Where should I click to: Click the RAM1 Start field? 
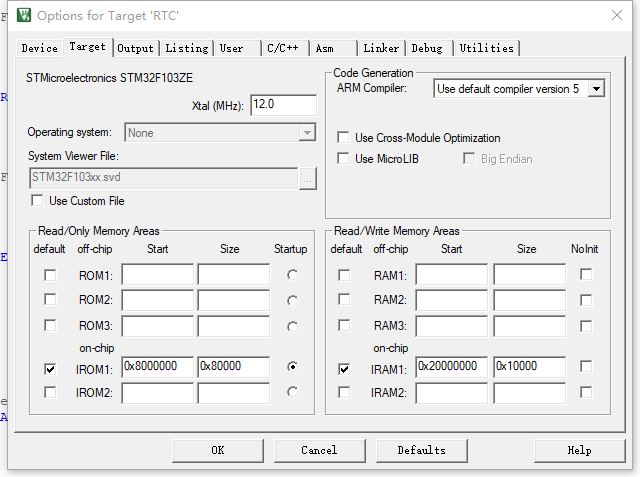(452, 274)
